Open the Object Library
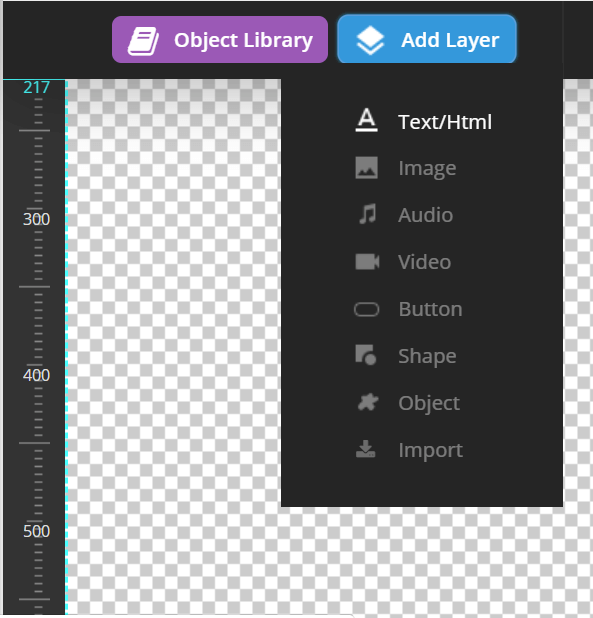The image size is (593, 618). pos(220,39)
